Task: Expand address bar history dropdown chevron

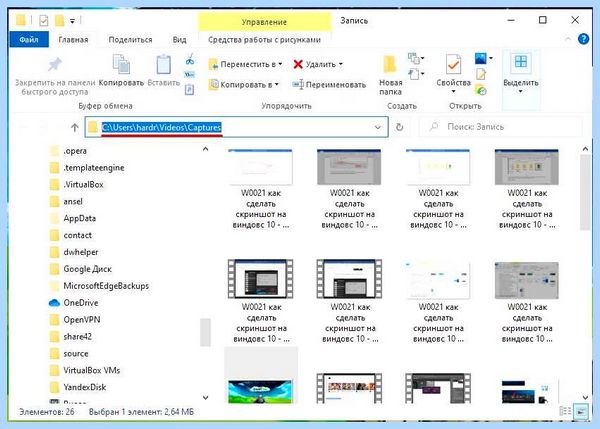Action: (378, 127)
